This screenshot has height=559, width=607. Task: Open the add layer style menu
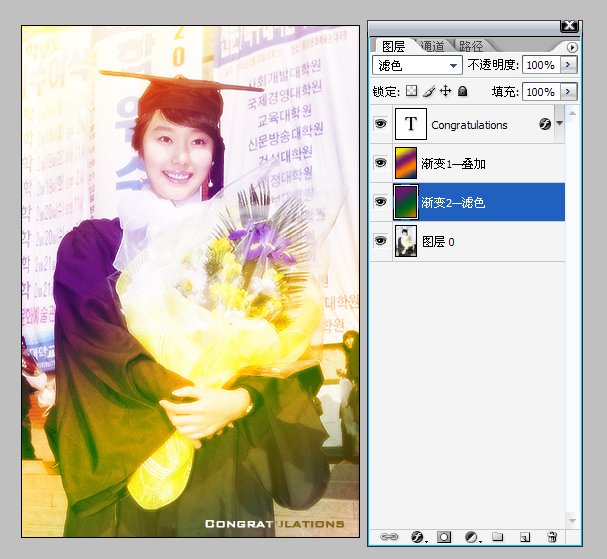click(x=418, y=537)
